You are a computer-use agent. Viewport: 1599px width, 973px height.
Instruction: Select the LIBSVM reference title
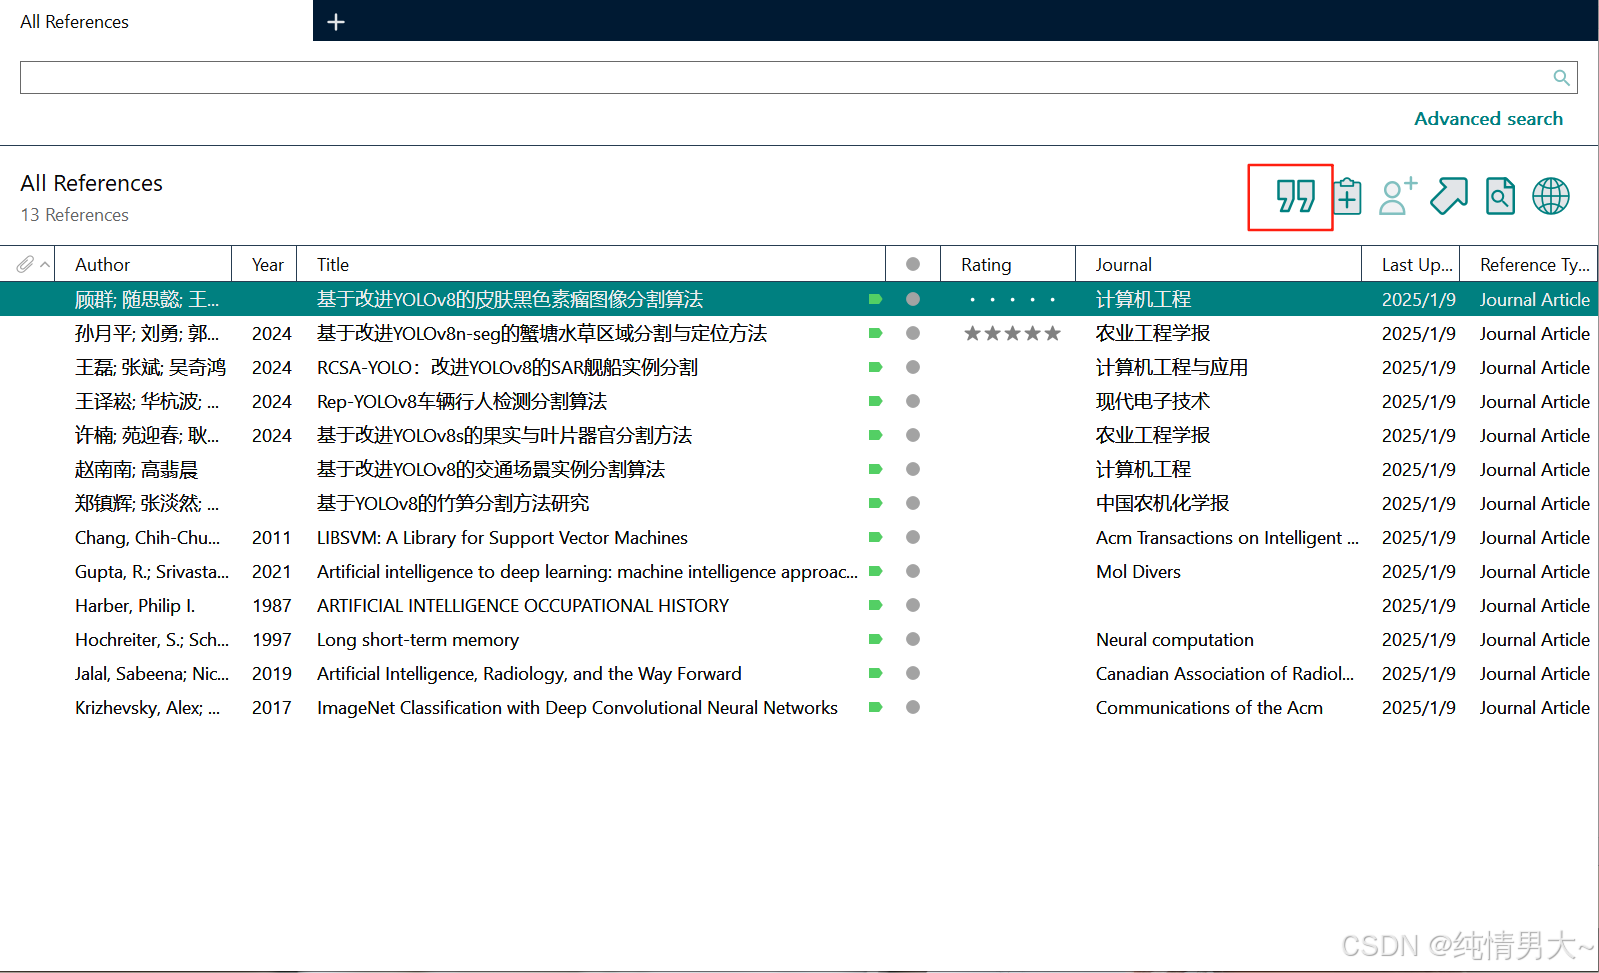[x=502, y=537]
